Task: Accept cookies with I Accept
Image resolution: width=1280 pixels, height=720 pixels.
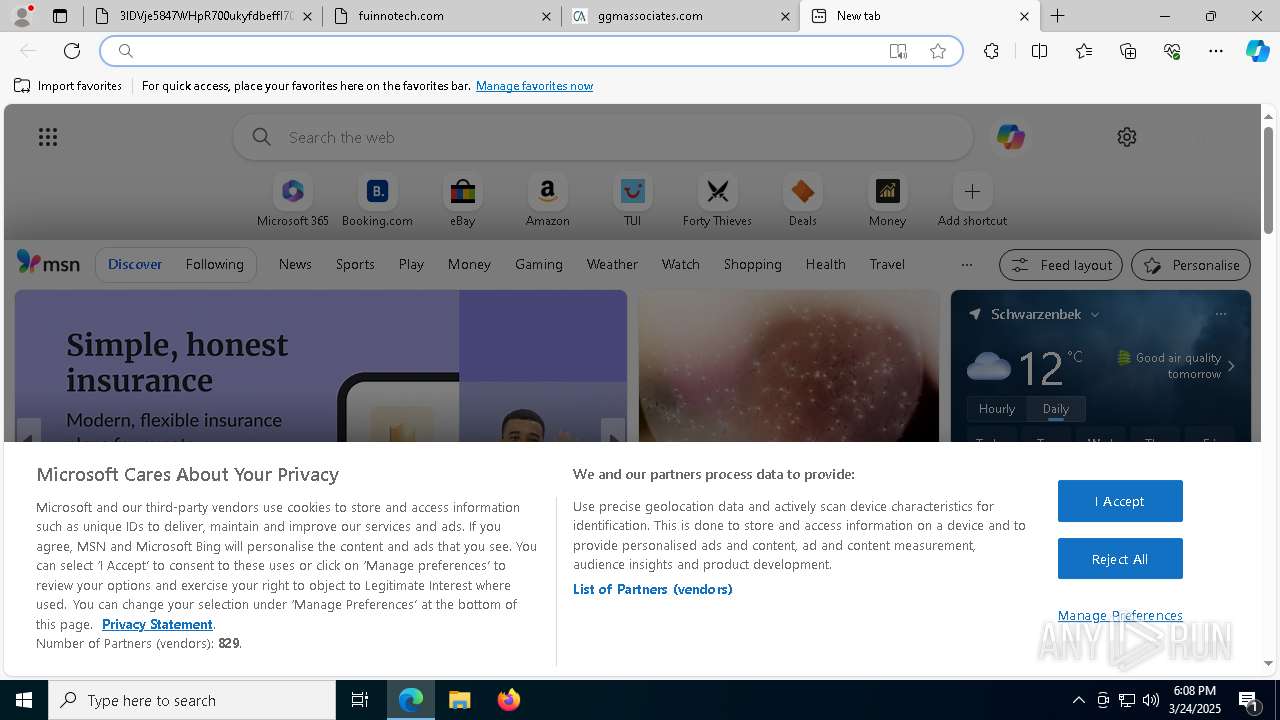Action: [x=1120, y=501]
